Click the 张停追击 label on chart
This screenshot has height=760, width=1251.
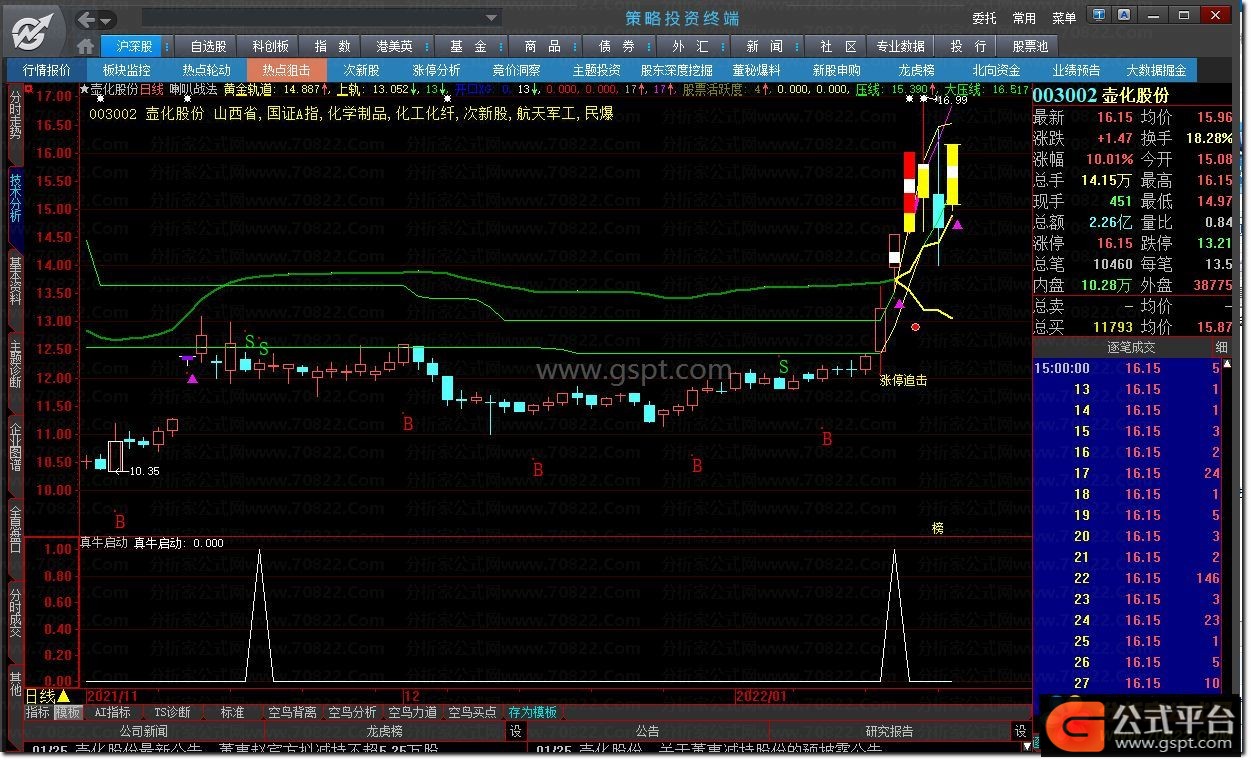click(903, 380)
